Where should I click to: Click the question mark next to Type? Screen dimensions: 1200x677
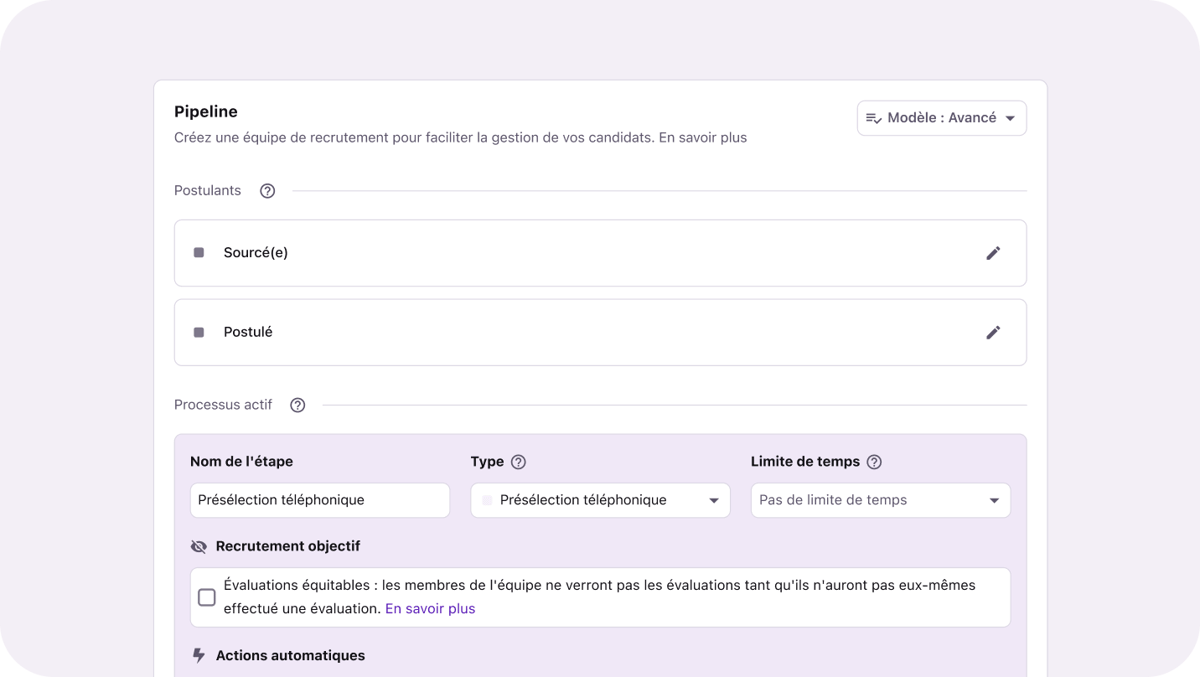click(518, 462)
